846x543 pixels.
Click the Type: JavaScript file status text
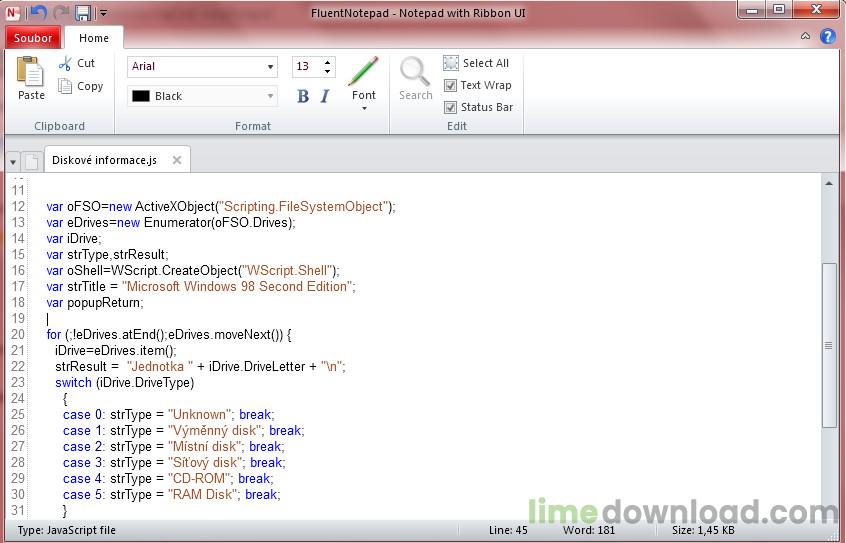click(x=66, y=530)
